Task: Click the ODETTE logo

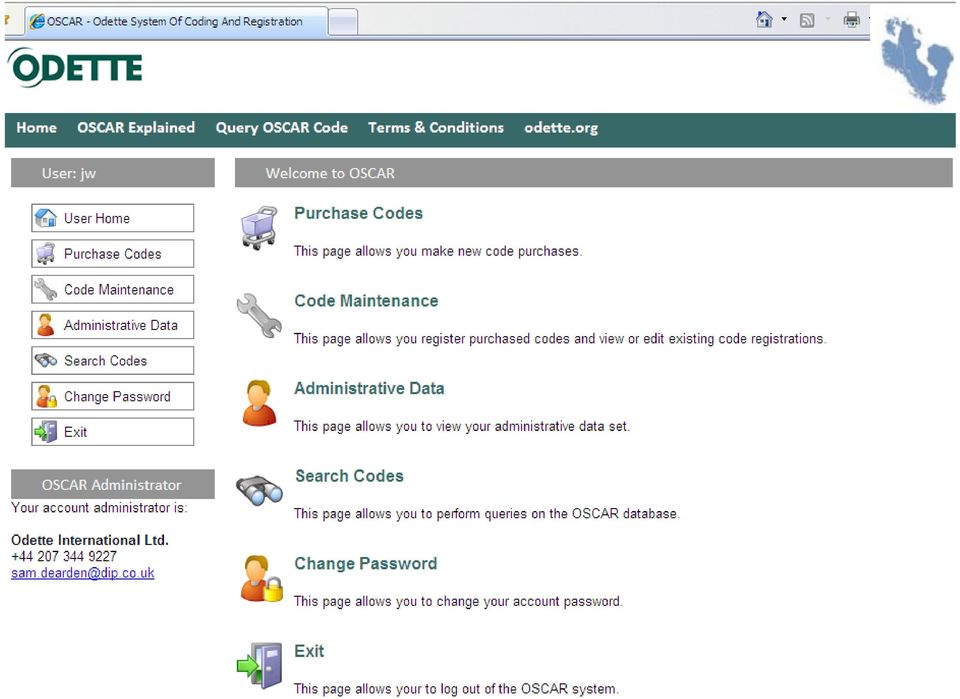Action: (75, 67)
